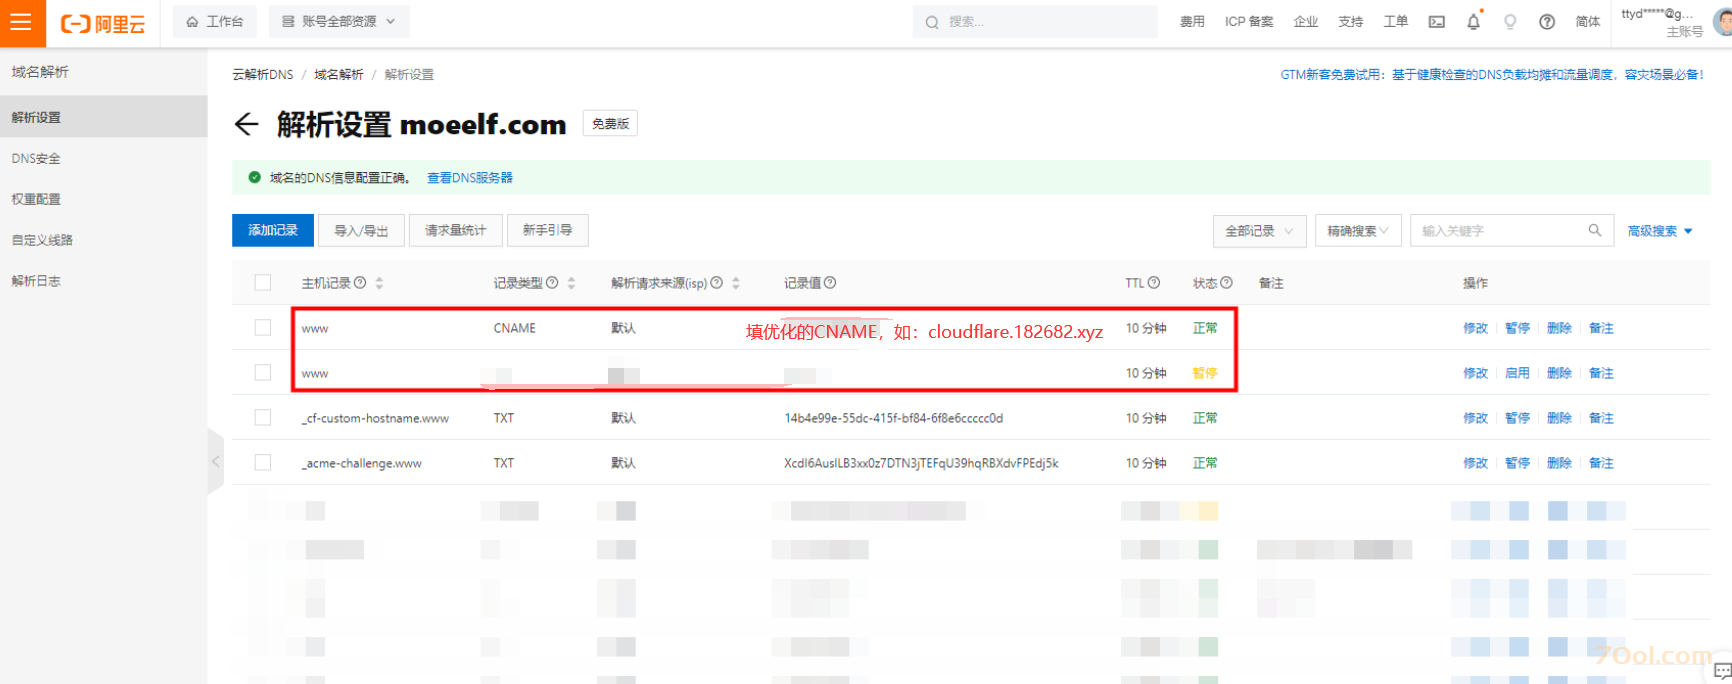The width and height of the screenshot is (1732, 684).
Task: Show help for 状态 column
Action: tap(1226, 283)
